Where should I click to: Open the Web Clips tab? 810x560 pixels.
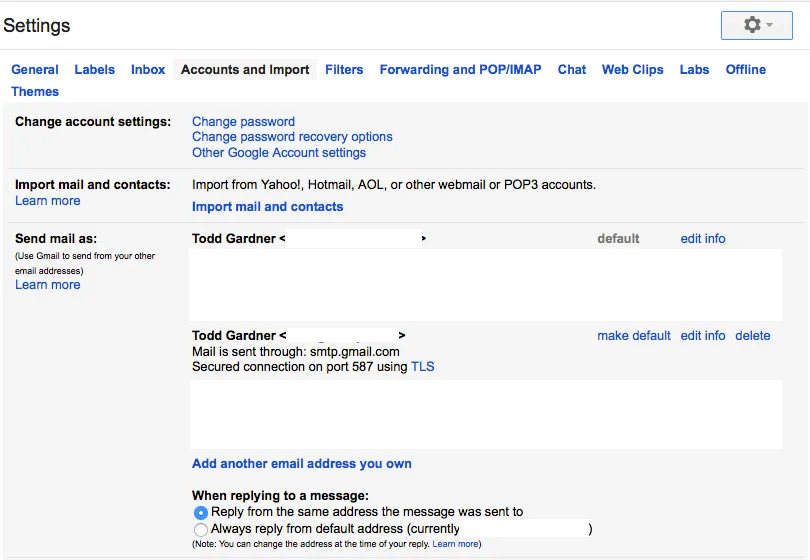click(632, 70)
